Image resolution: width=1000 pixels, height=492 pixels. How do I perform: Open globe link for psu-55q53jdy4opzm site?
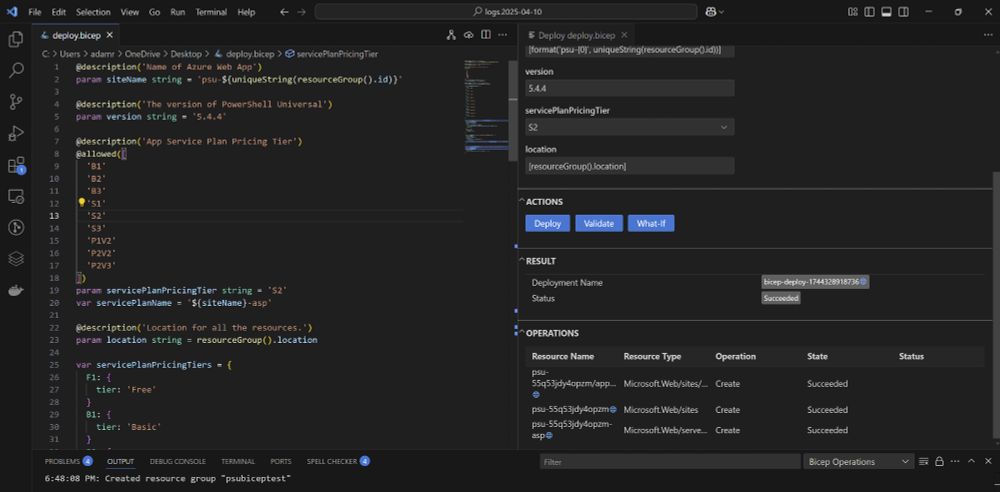click(x=613, y=410)
